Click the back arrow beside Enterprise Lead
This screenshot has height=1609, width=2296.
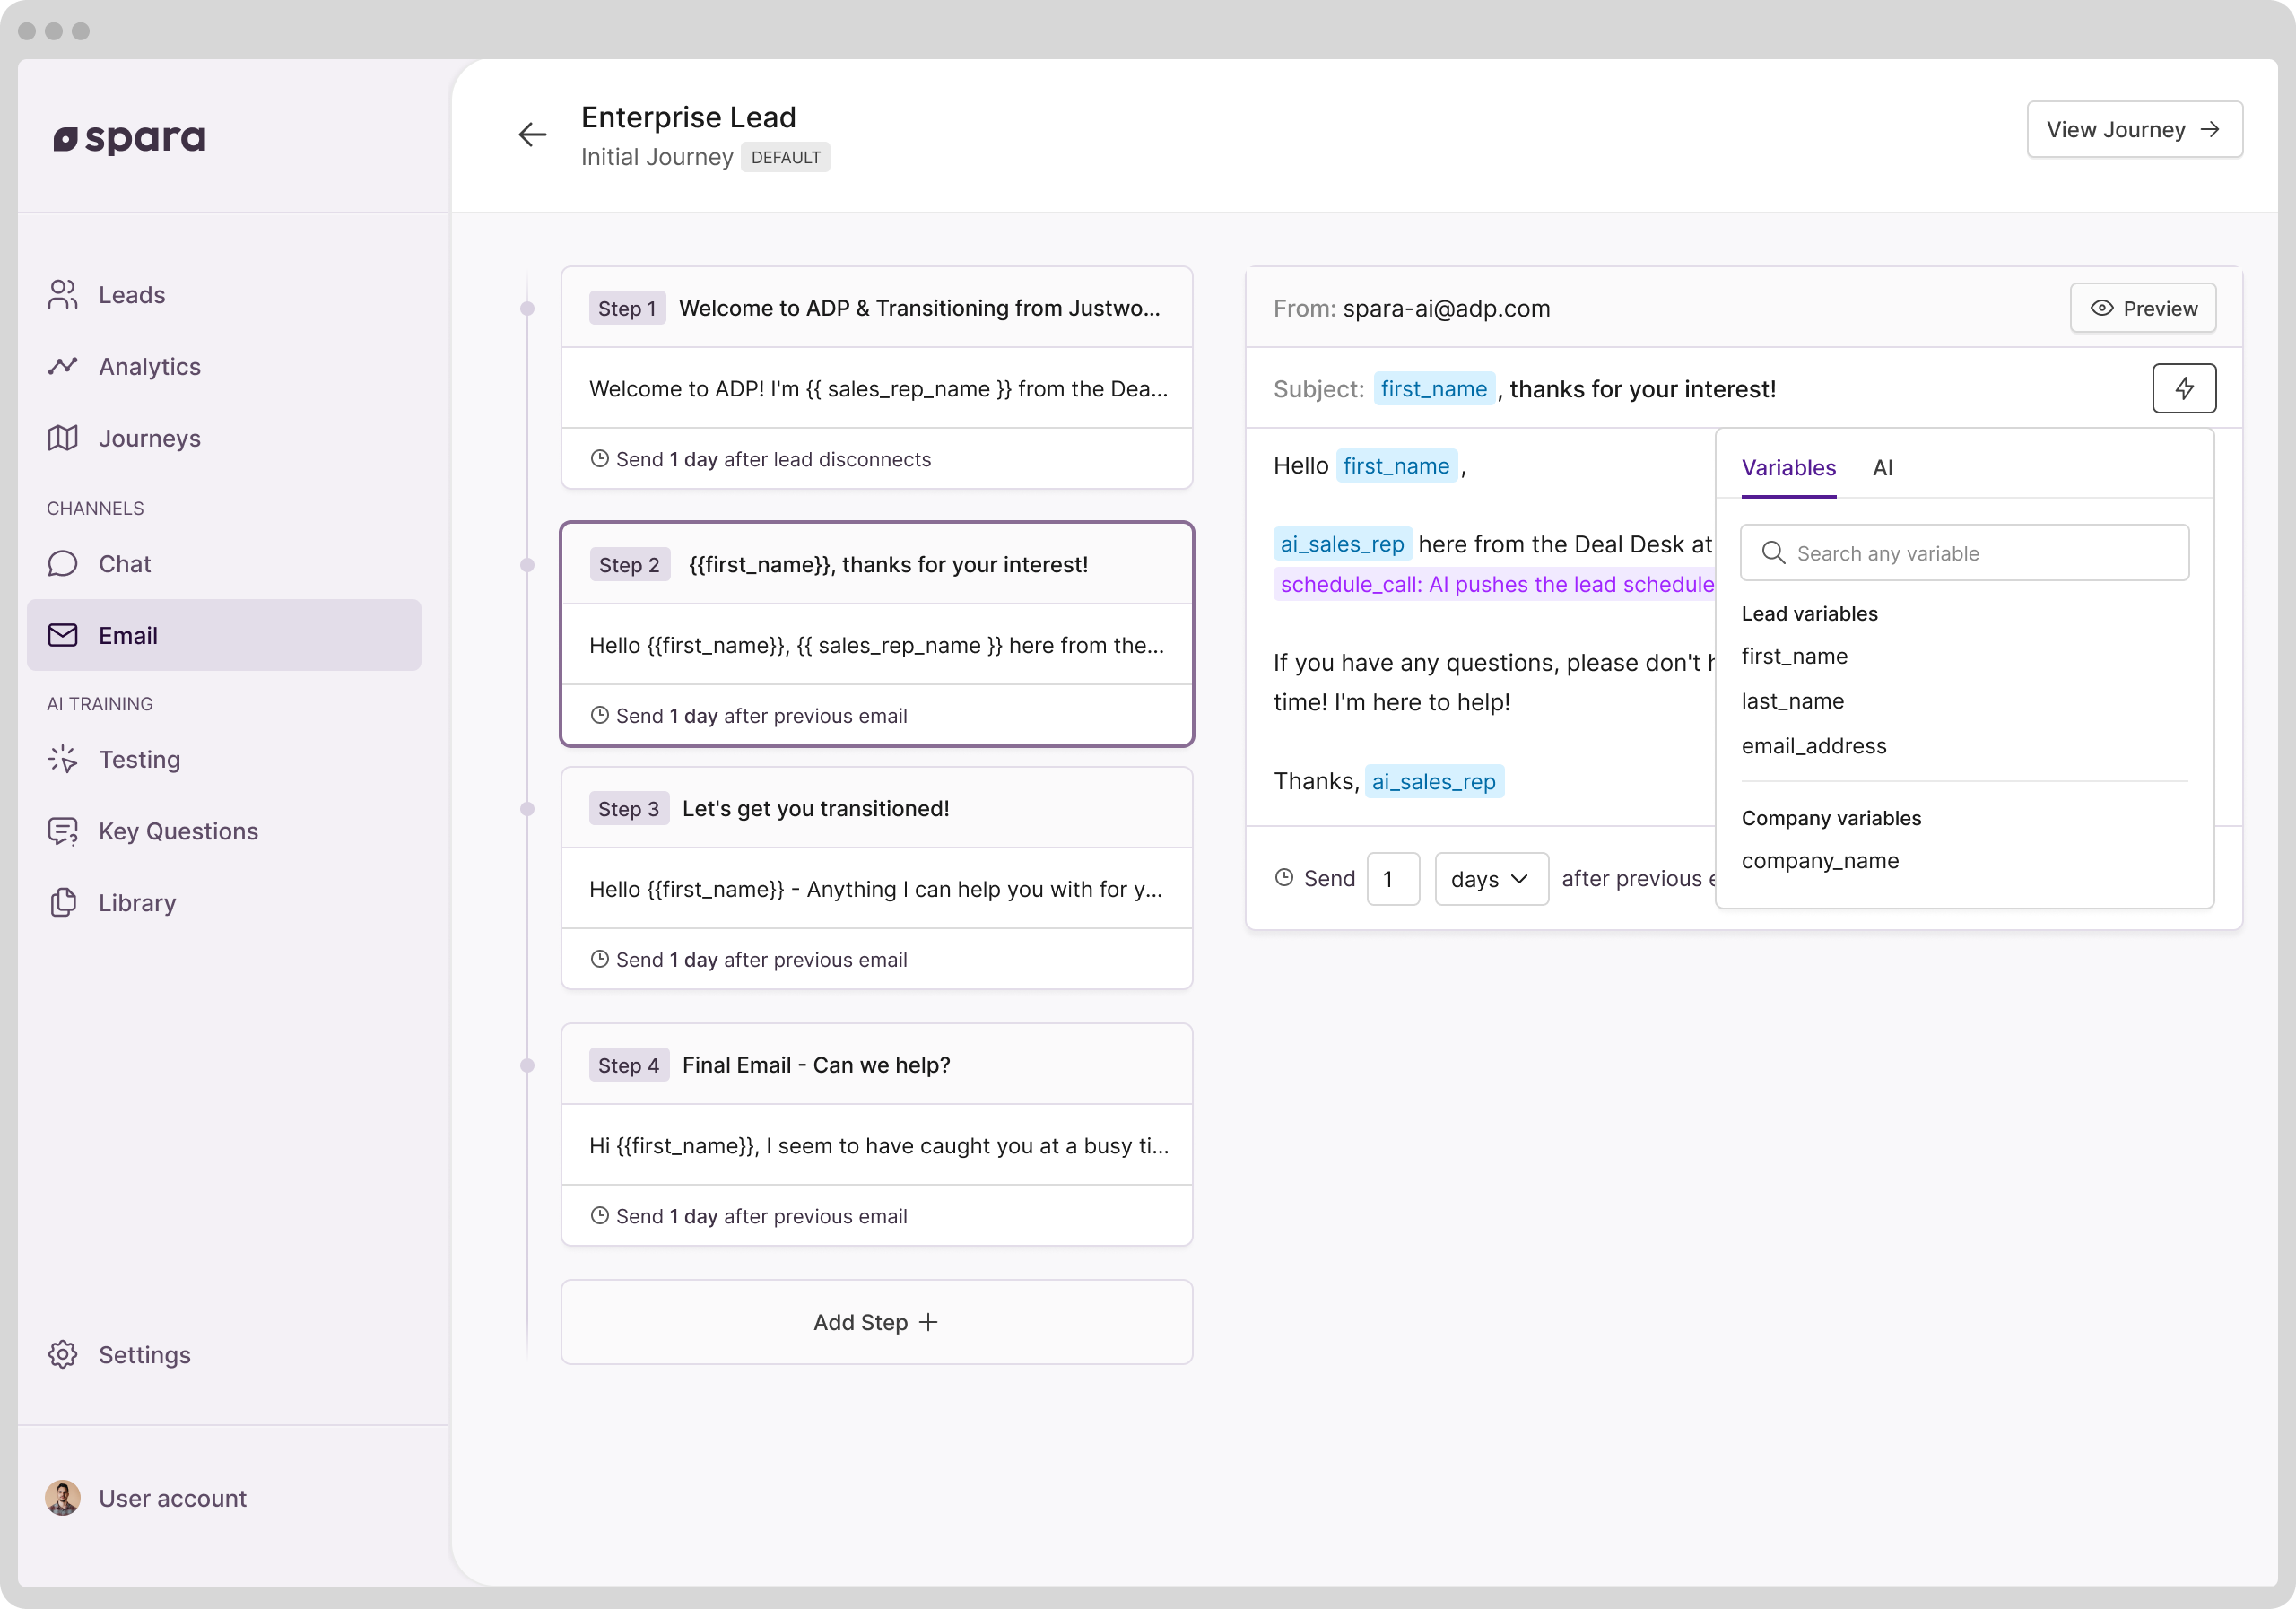pyautogui.click(x=532, y=134)
